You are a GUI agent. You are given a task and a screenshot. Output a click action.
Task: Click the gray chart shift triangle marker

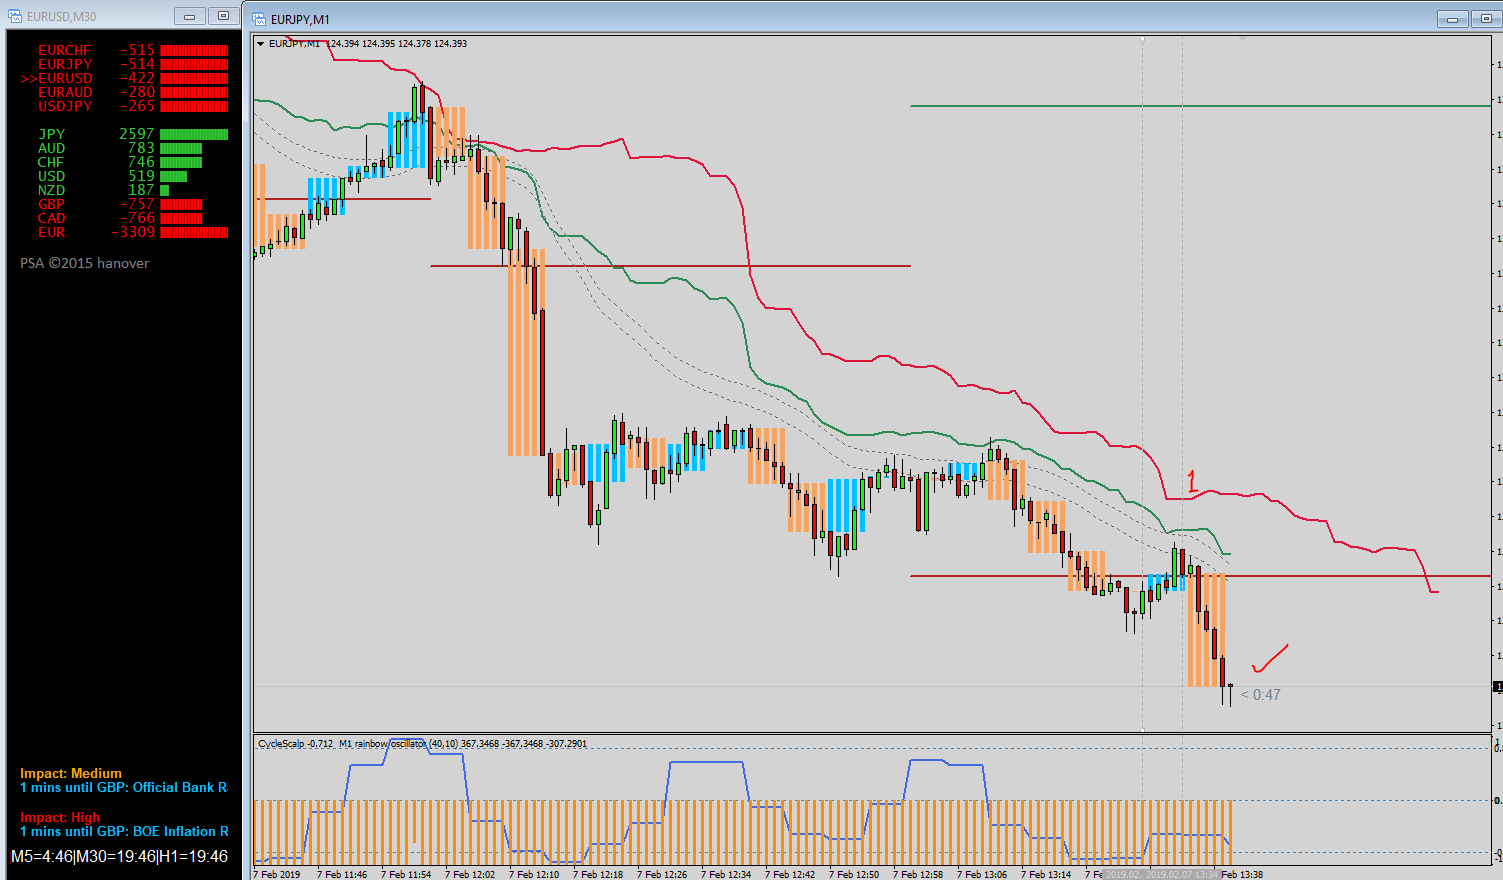(1242, 39)
